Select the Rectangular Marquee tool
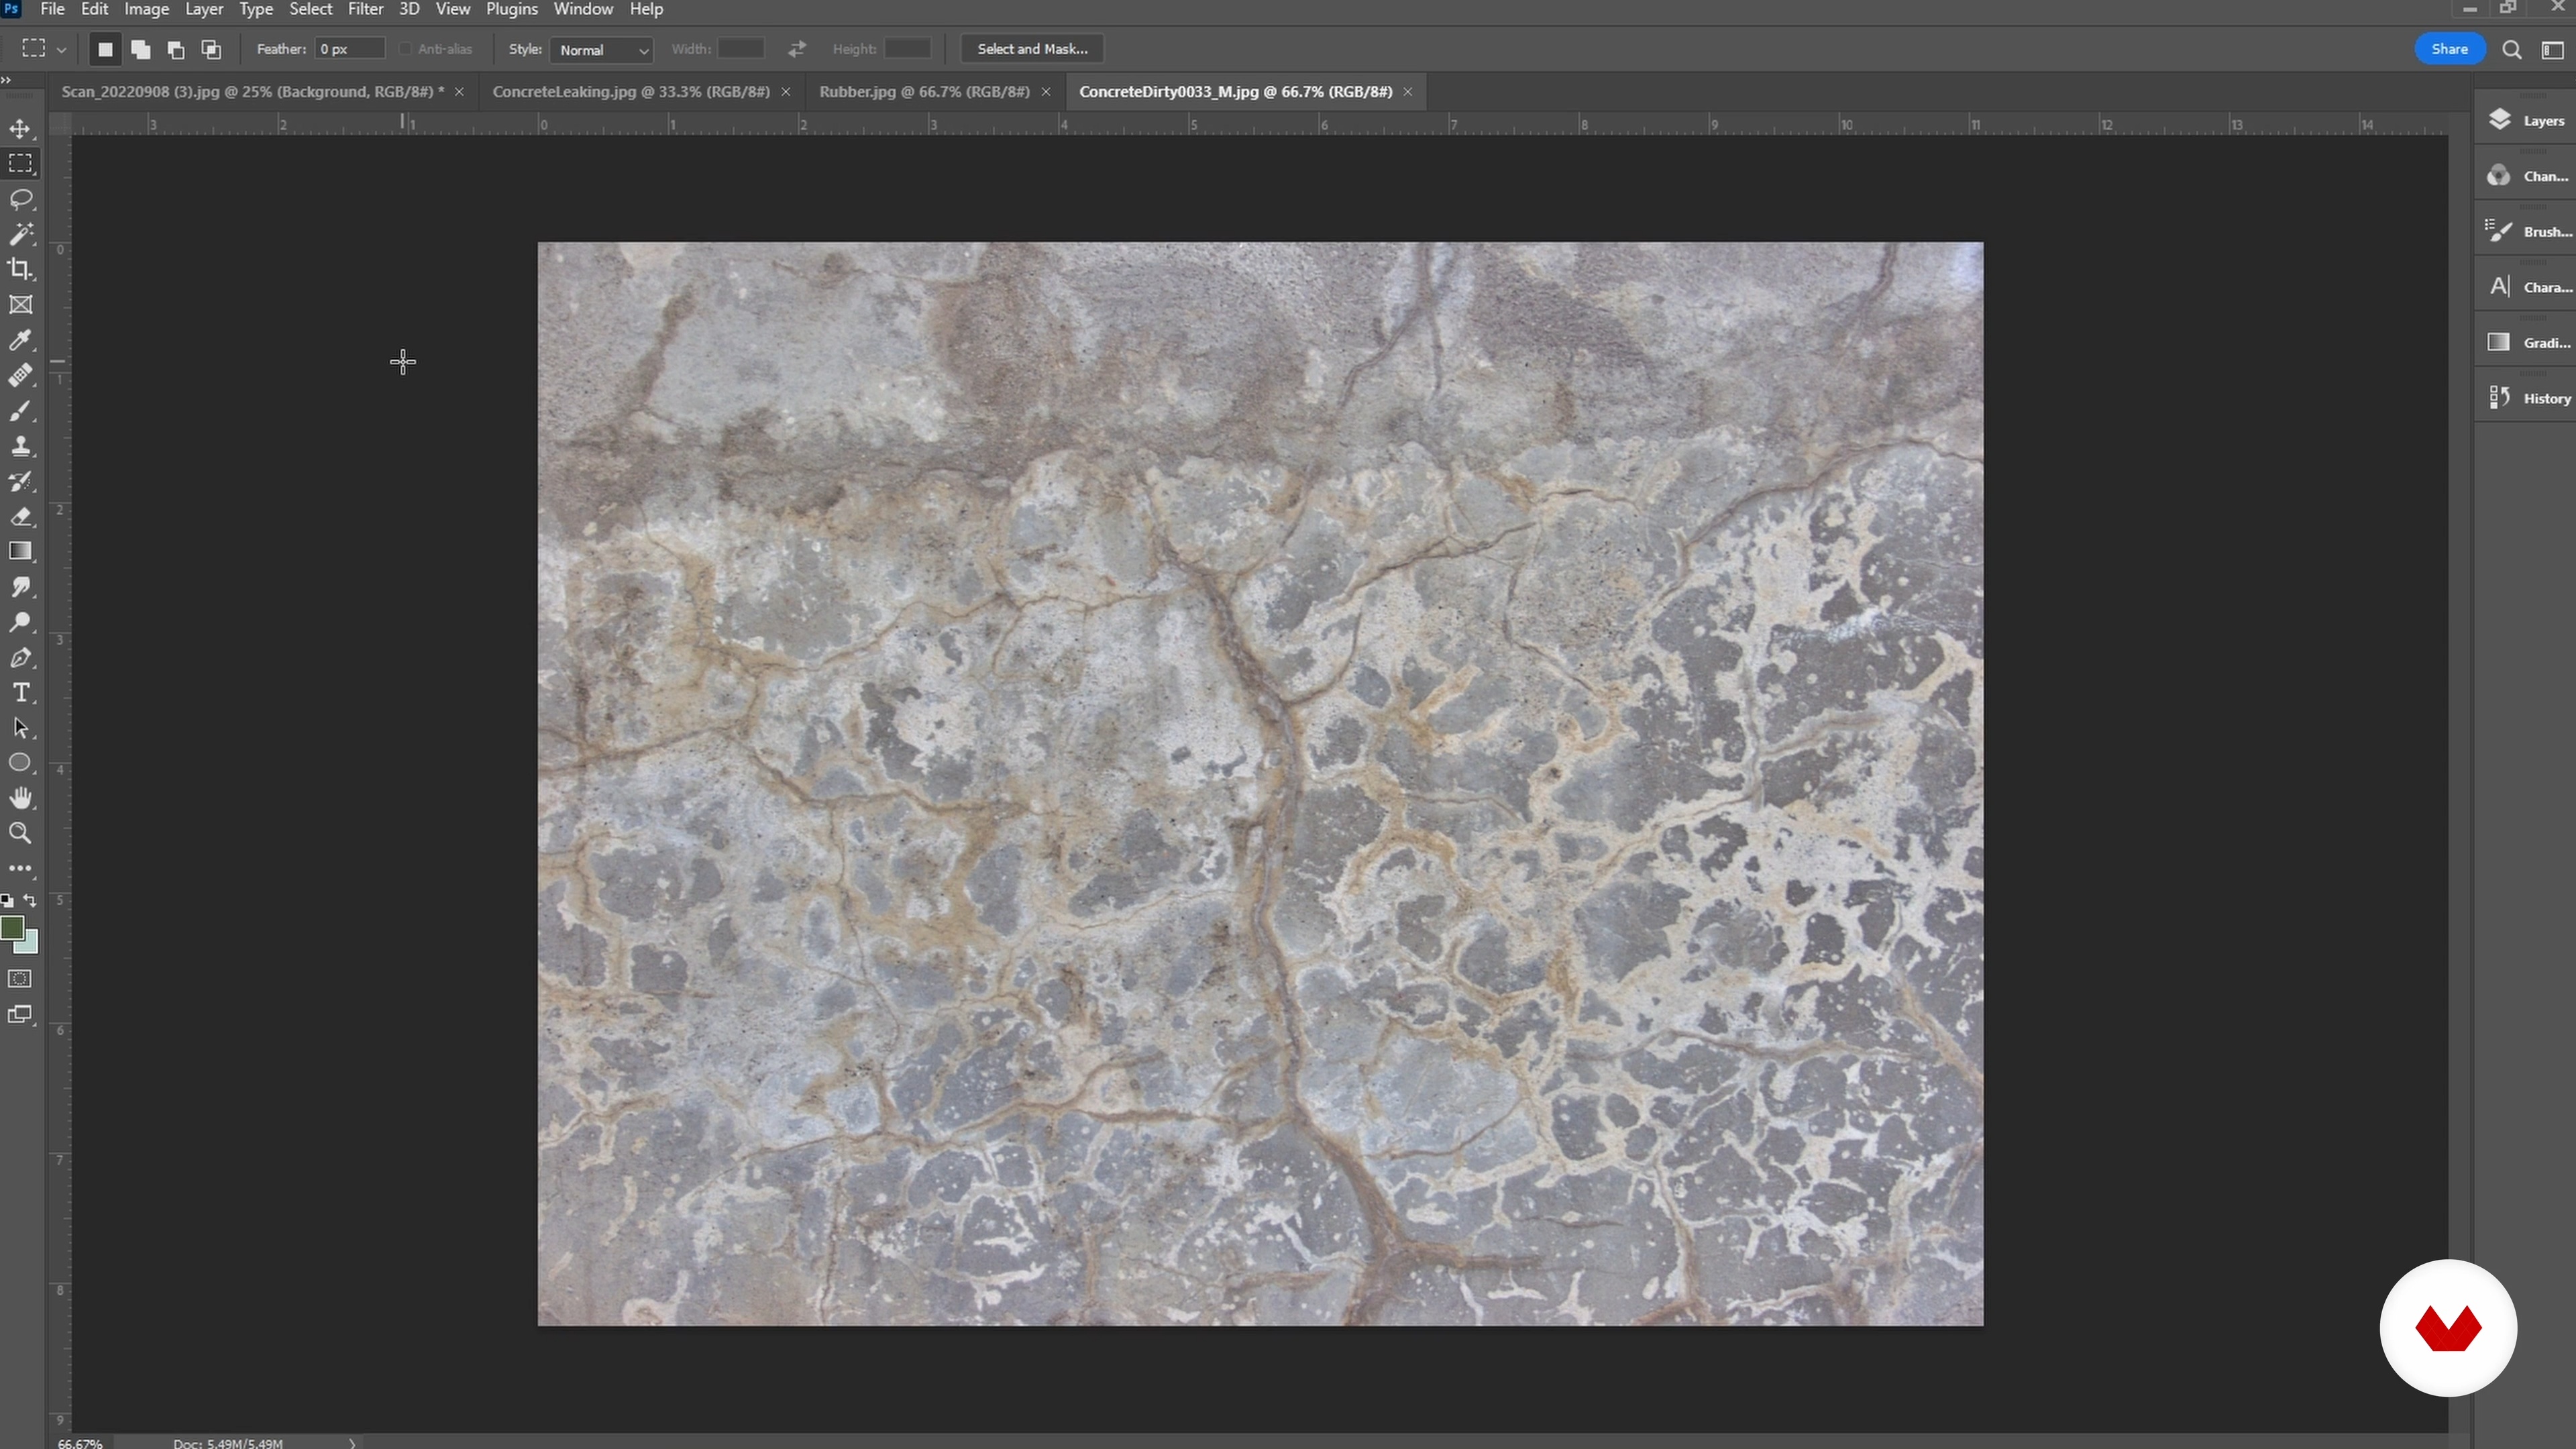Viewport: 2576px width, 1449px height. pos(20,164)
